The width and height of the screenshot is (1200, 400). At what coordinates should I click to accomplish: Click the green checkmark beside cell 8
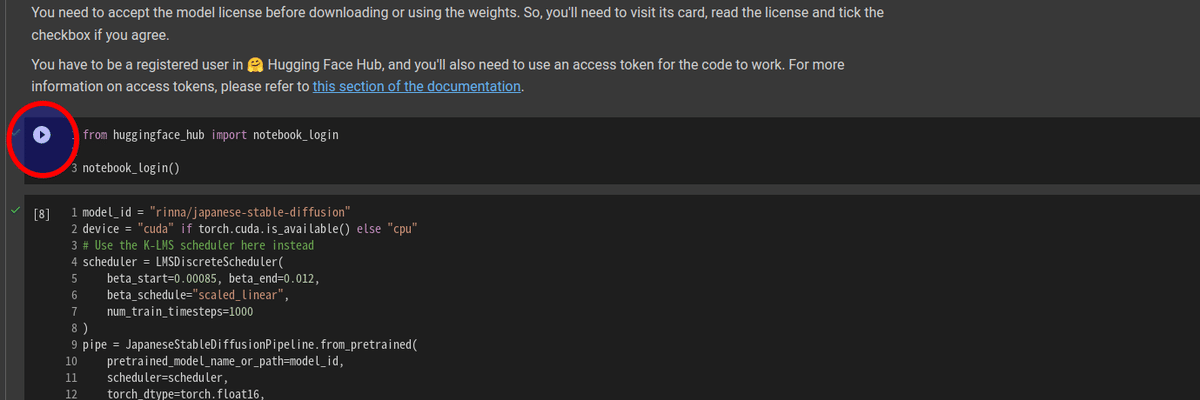click(15, 211)
